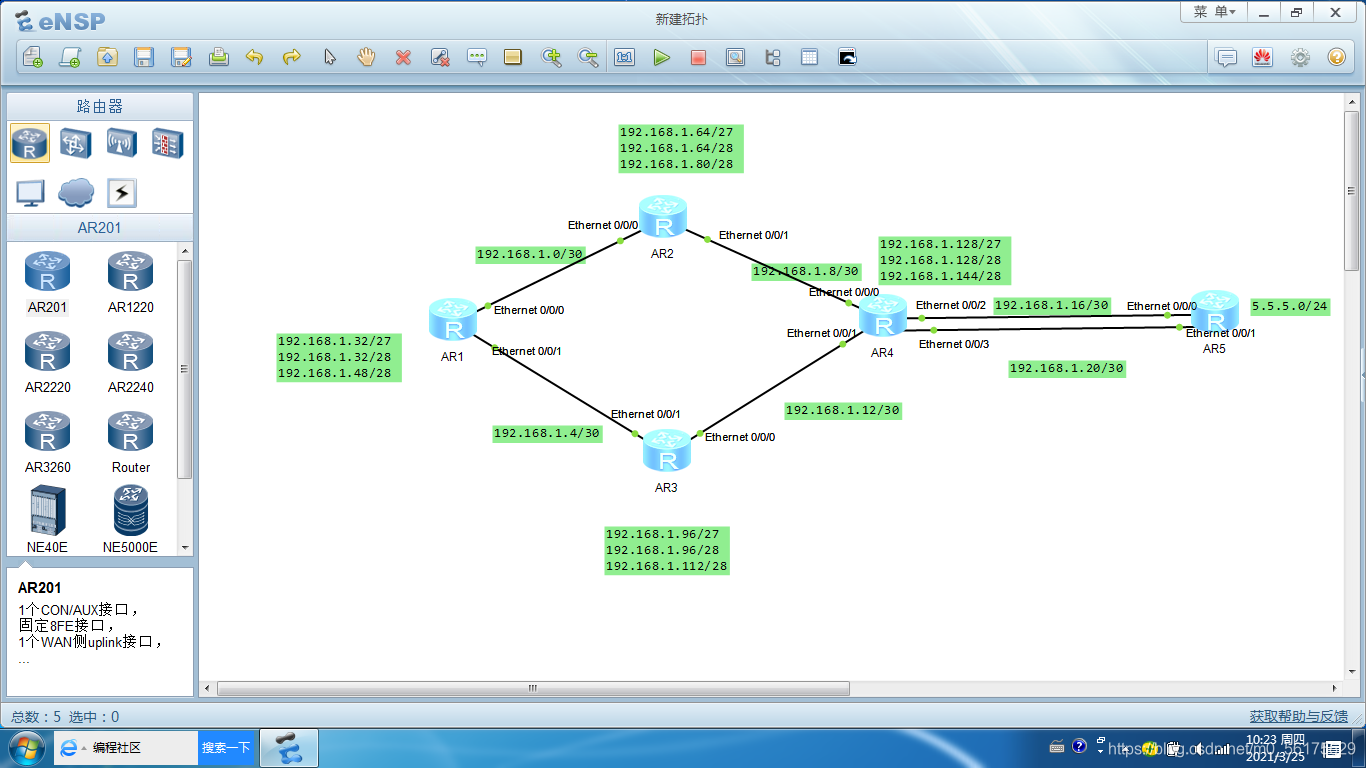Start devices with the green play button
Image resolution: width=1366 pixels, height=768 pixels.
click(661, 57)
